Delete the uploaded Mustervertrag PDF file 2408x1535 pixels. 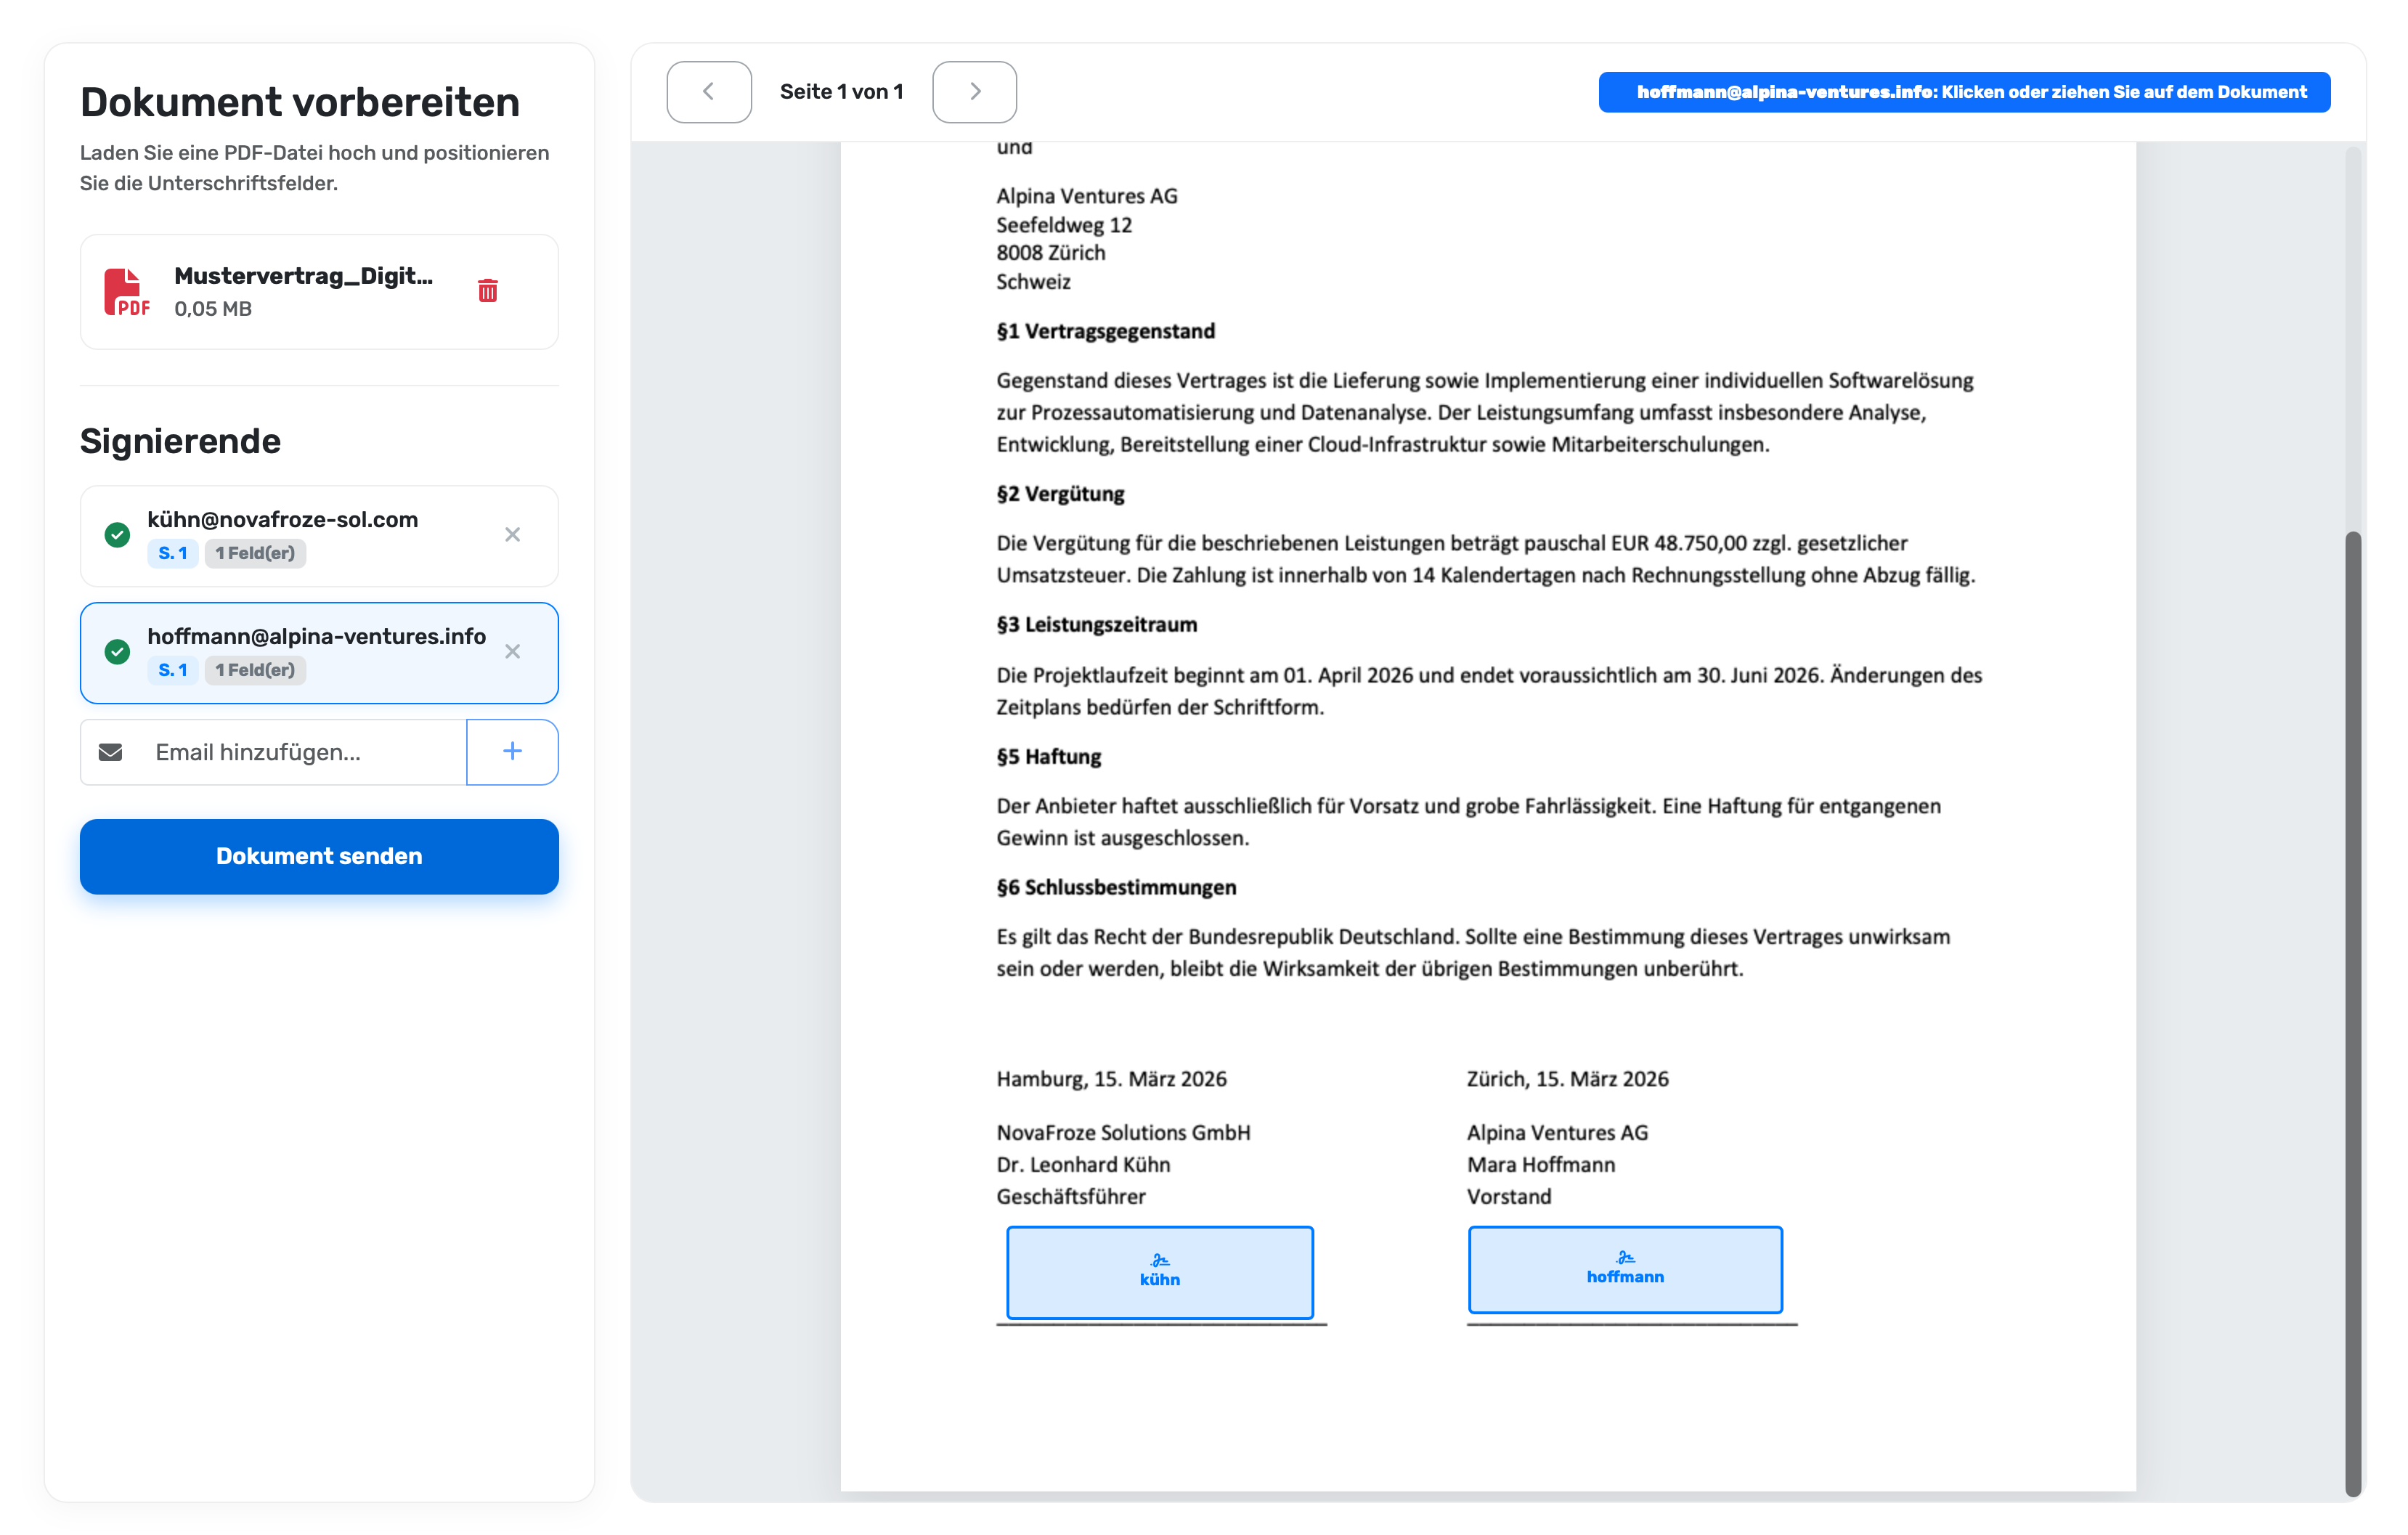487,291
